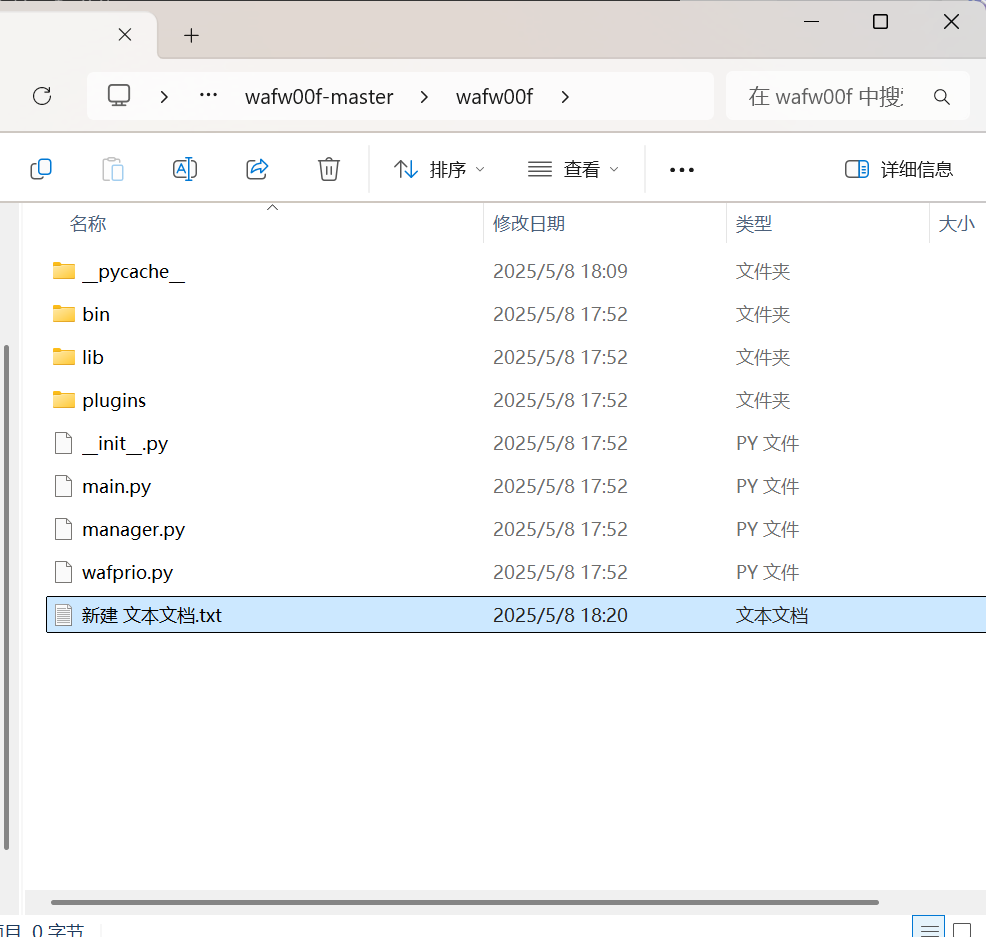This screenshot has width=986, height=937.
Task: Click the Paste icon in the toolbar
Action: pyautogui.click(x=113, y=169)
